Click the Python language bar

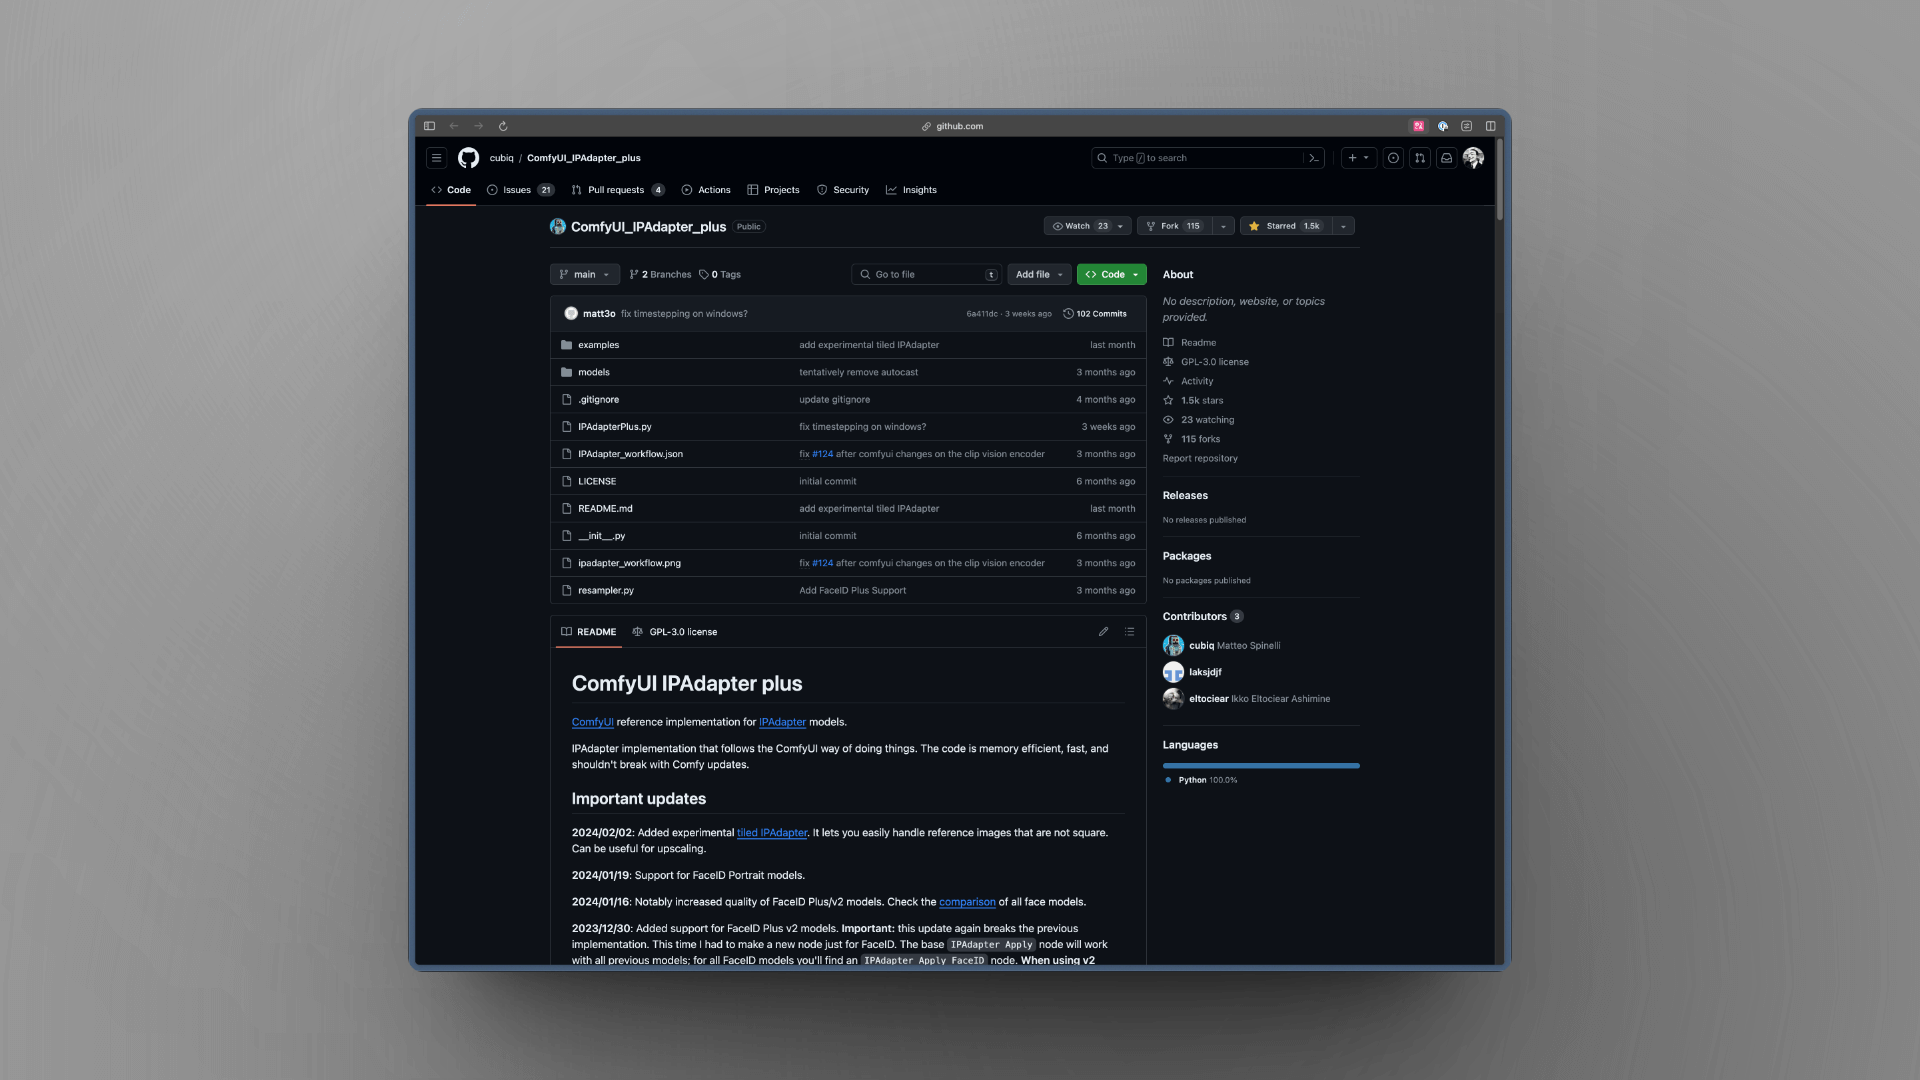[x=1261, y=766]
